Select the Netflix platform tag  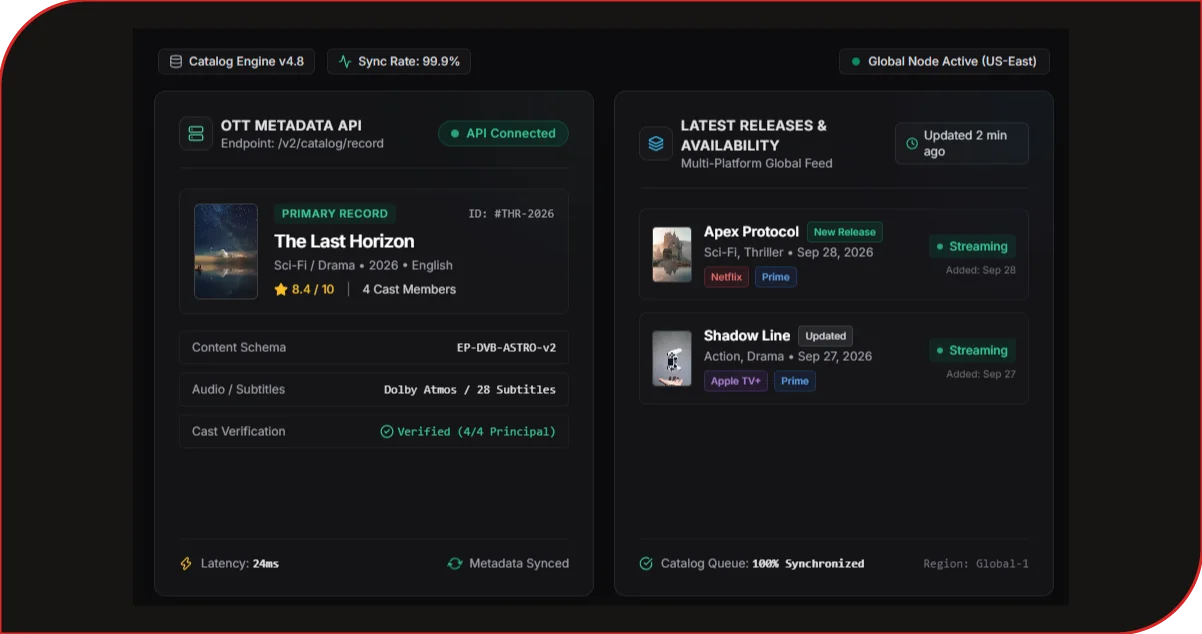coord(727,277)
